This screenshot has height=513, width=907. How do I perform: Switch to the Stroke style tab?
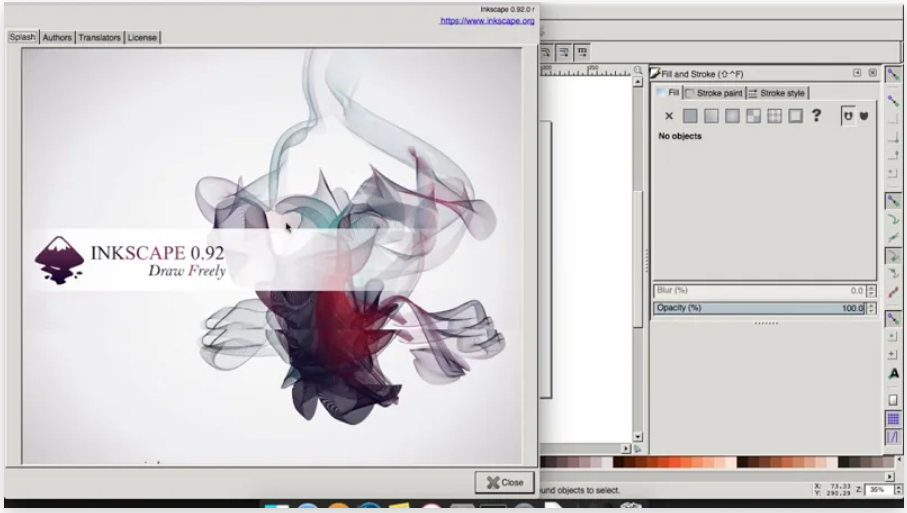coord(777,93)
